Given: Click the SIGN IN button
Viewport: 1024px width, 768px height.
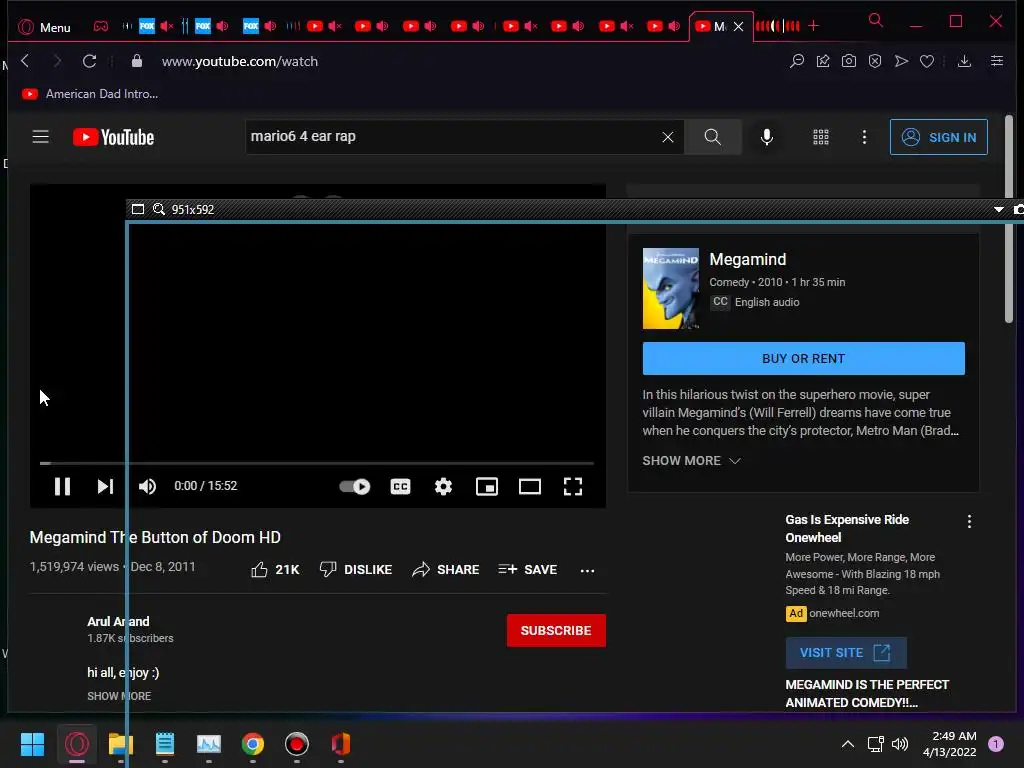Looking at the screenshot, I should pos(938,137).
